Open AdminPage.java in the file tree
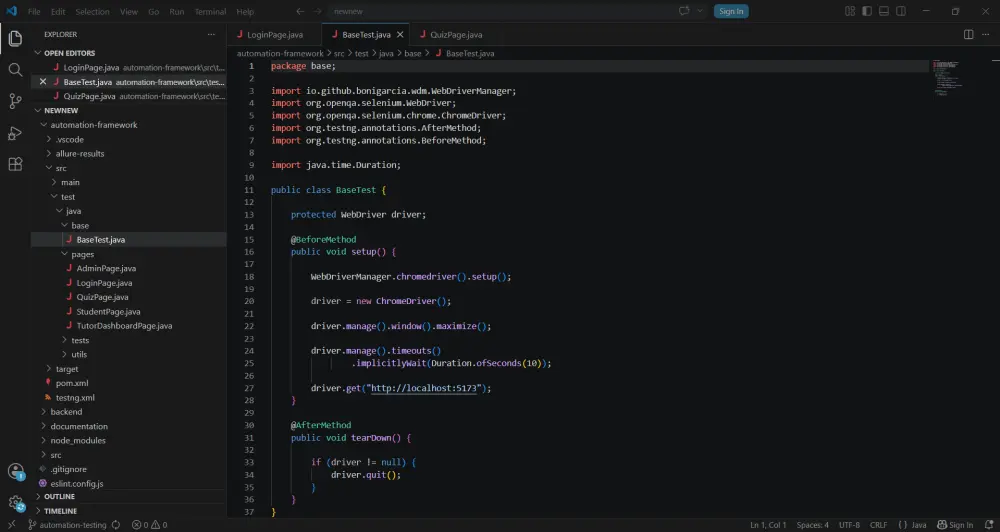 [106, 269]
